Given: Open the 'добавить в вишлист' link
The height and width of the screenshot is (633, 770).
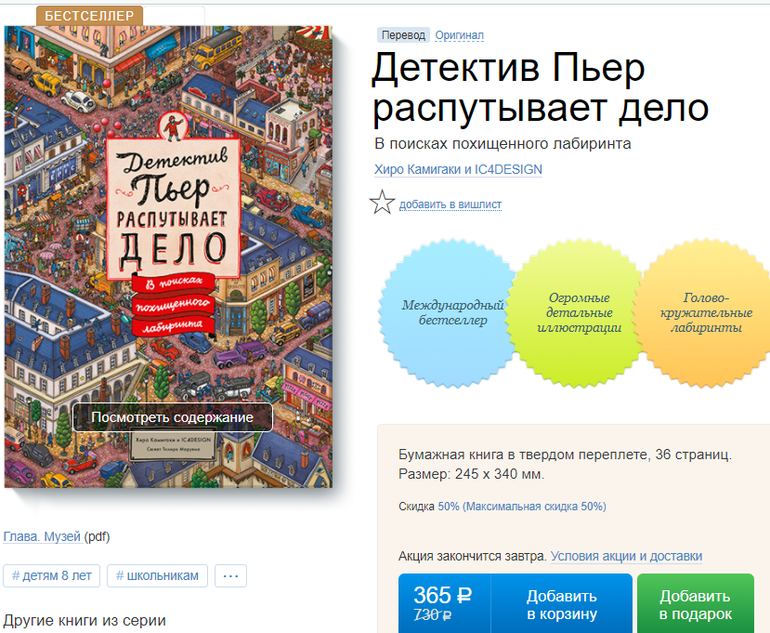Looking at the screenshot, I should click(450, 204).
